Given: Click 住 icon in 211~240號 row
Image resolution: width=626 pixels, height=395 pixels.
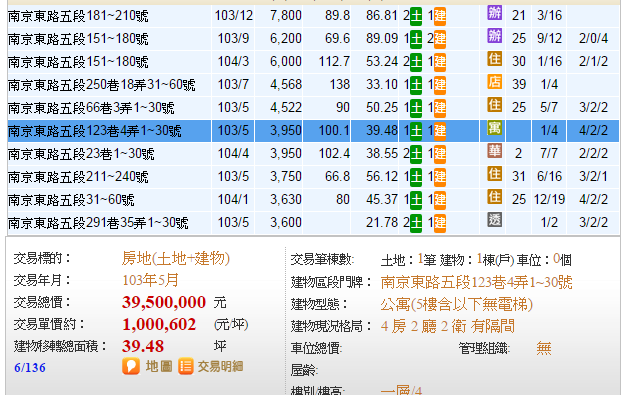Looking at the screenshot, I should pyautogui.click(x=494, y=174).
